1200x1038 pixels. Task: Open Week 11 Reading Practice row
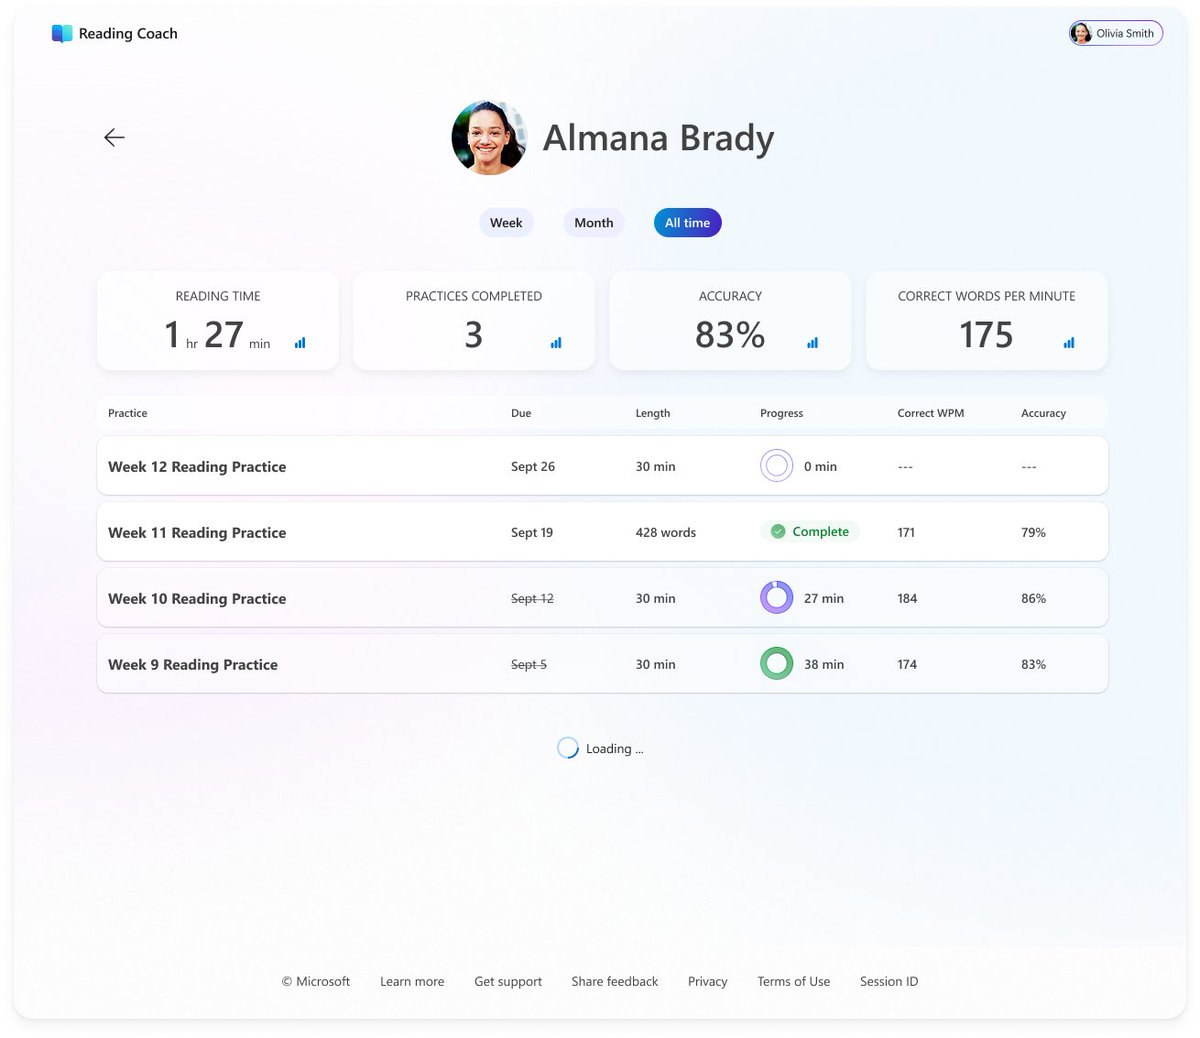click(x=602, y=532)
